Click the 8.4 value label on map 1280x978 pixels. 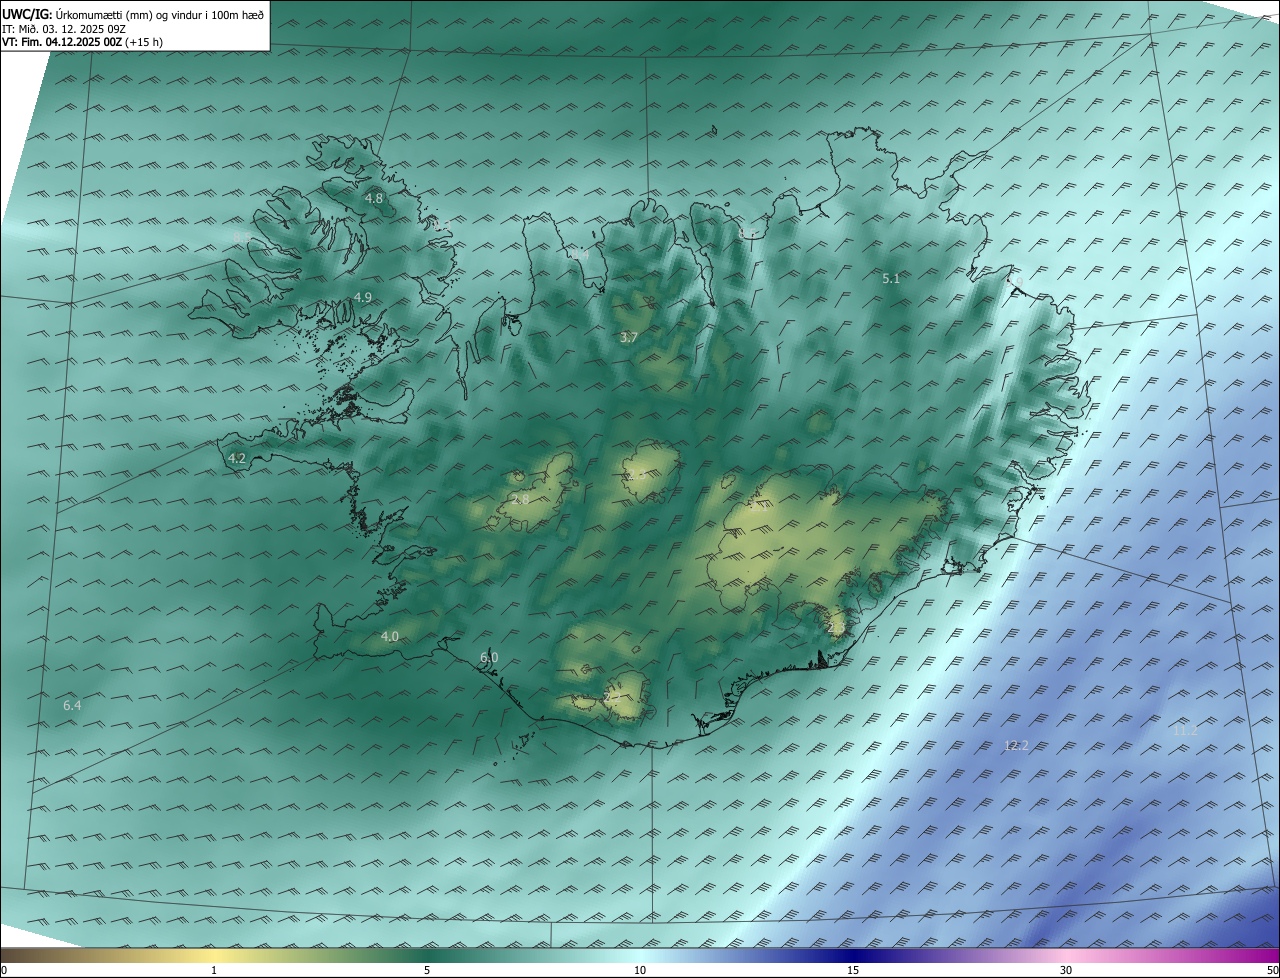(580, 255)
